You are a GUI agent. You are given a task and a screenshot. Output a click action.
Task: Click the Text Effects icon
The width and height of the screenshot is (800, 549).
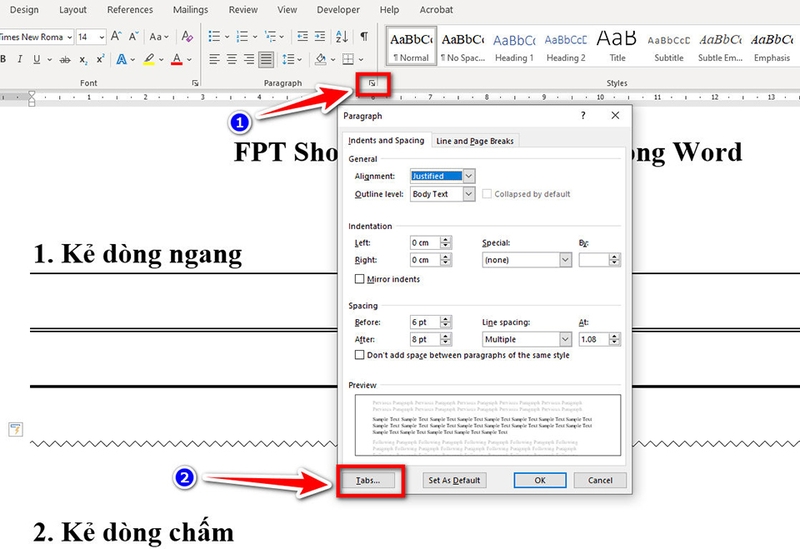121,59
